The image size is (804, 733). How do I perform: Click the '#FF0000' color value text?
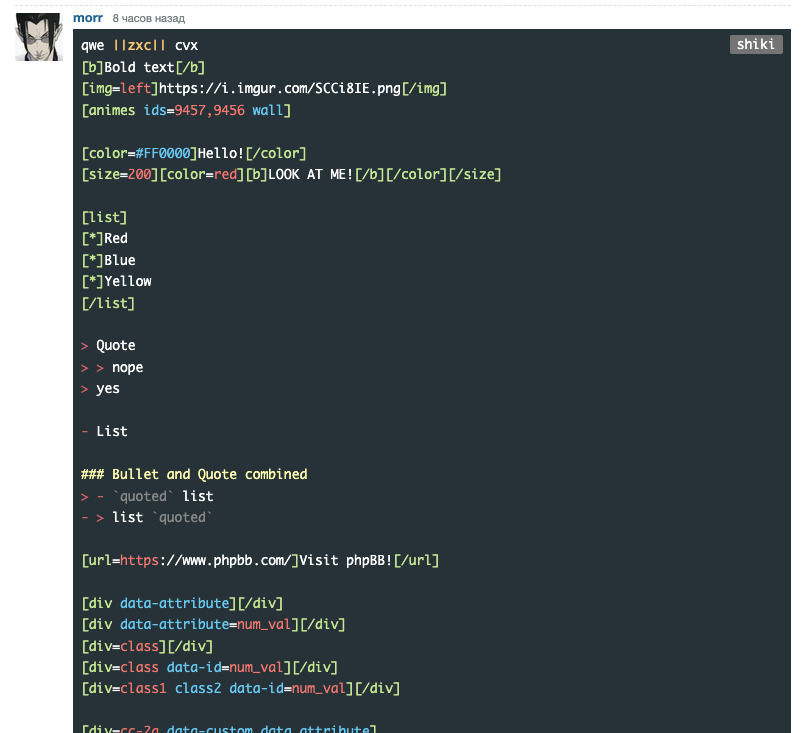click(159, 153)
